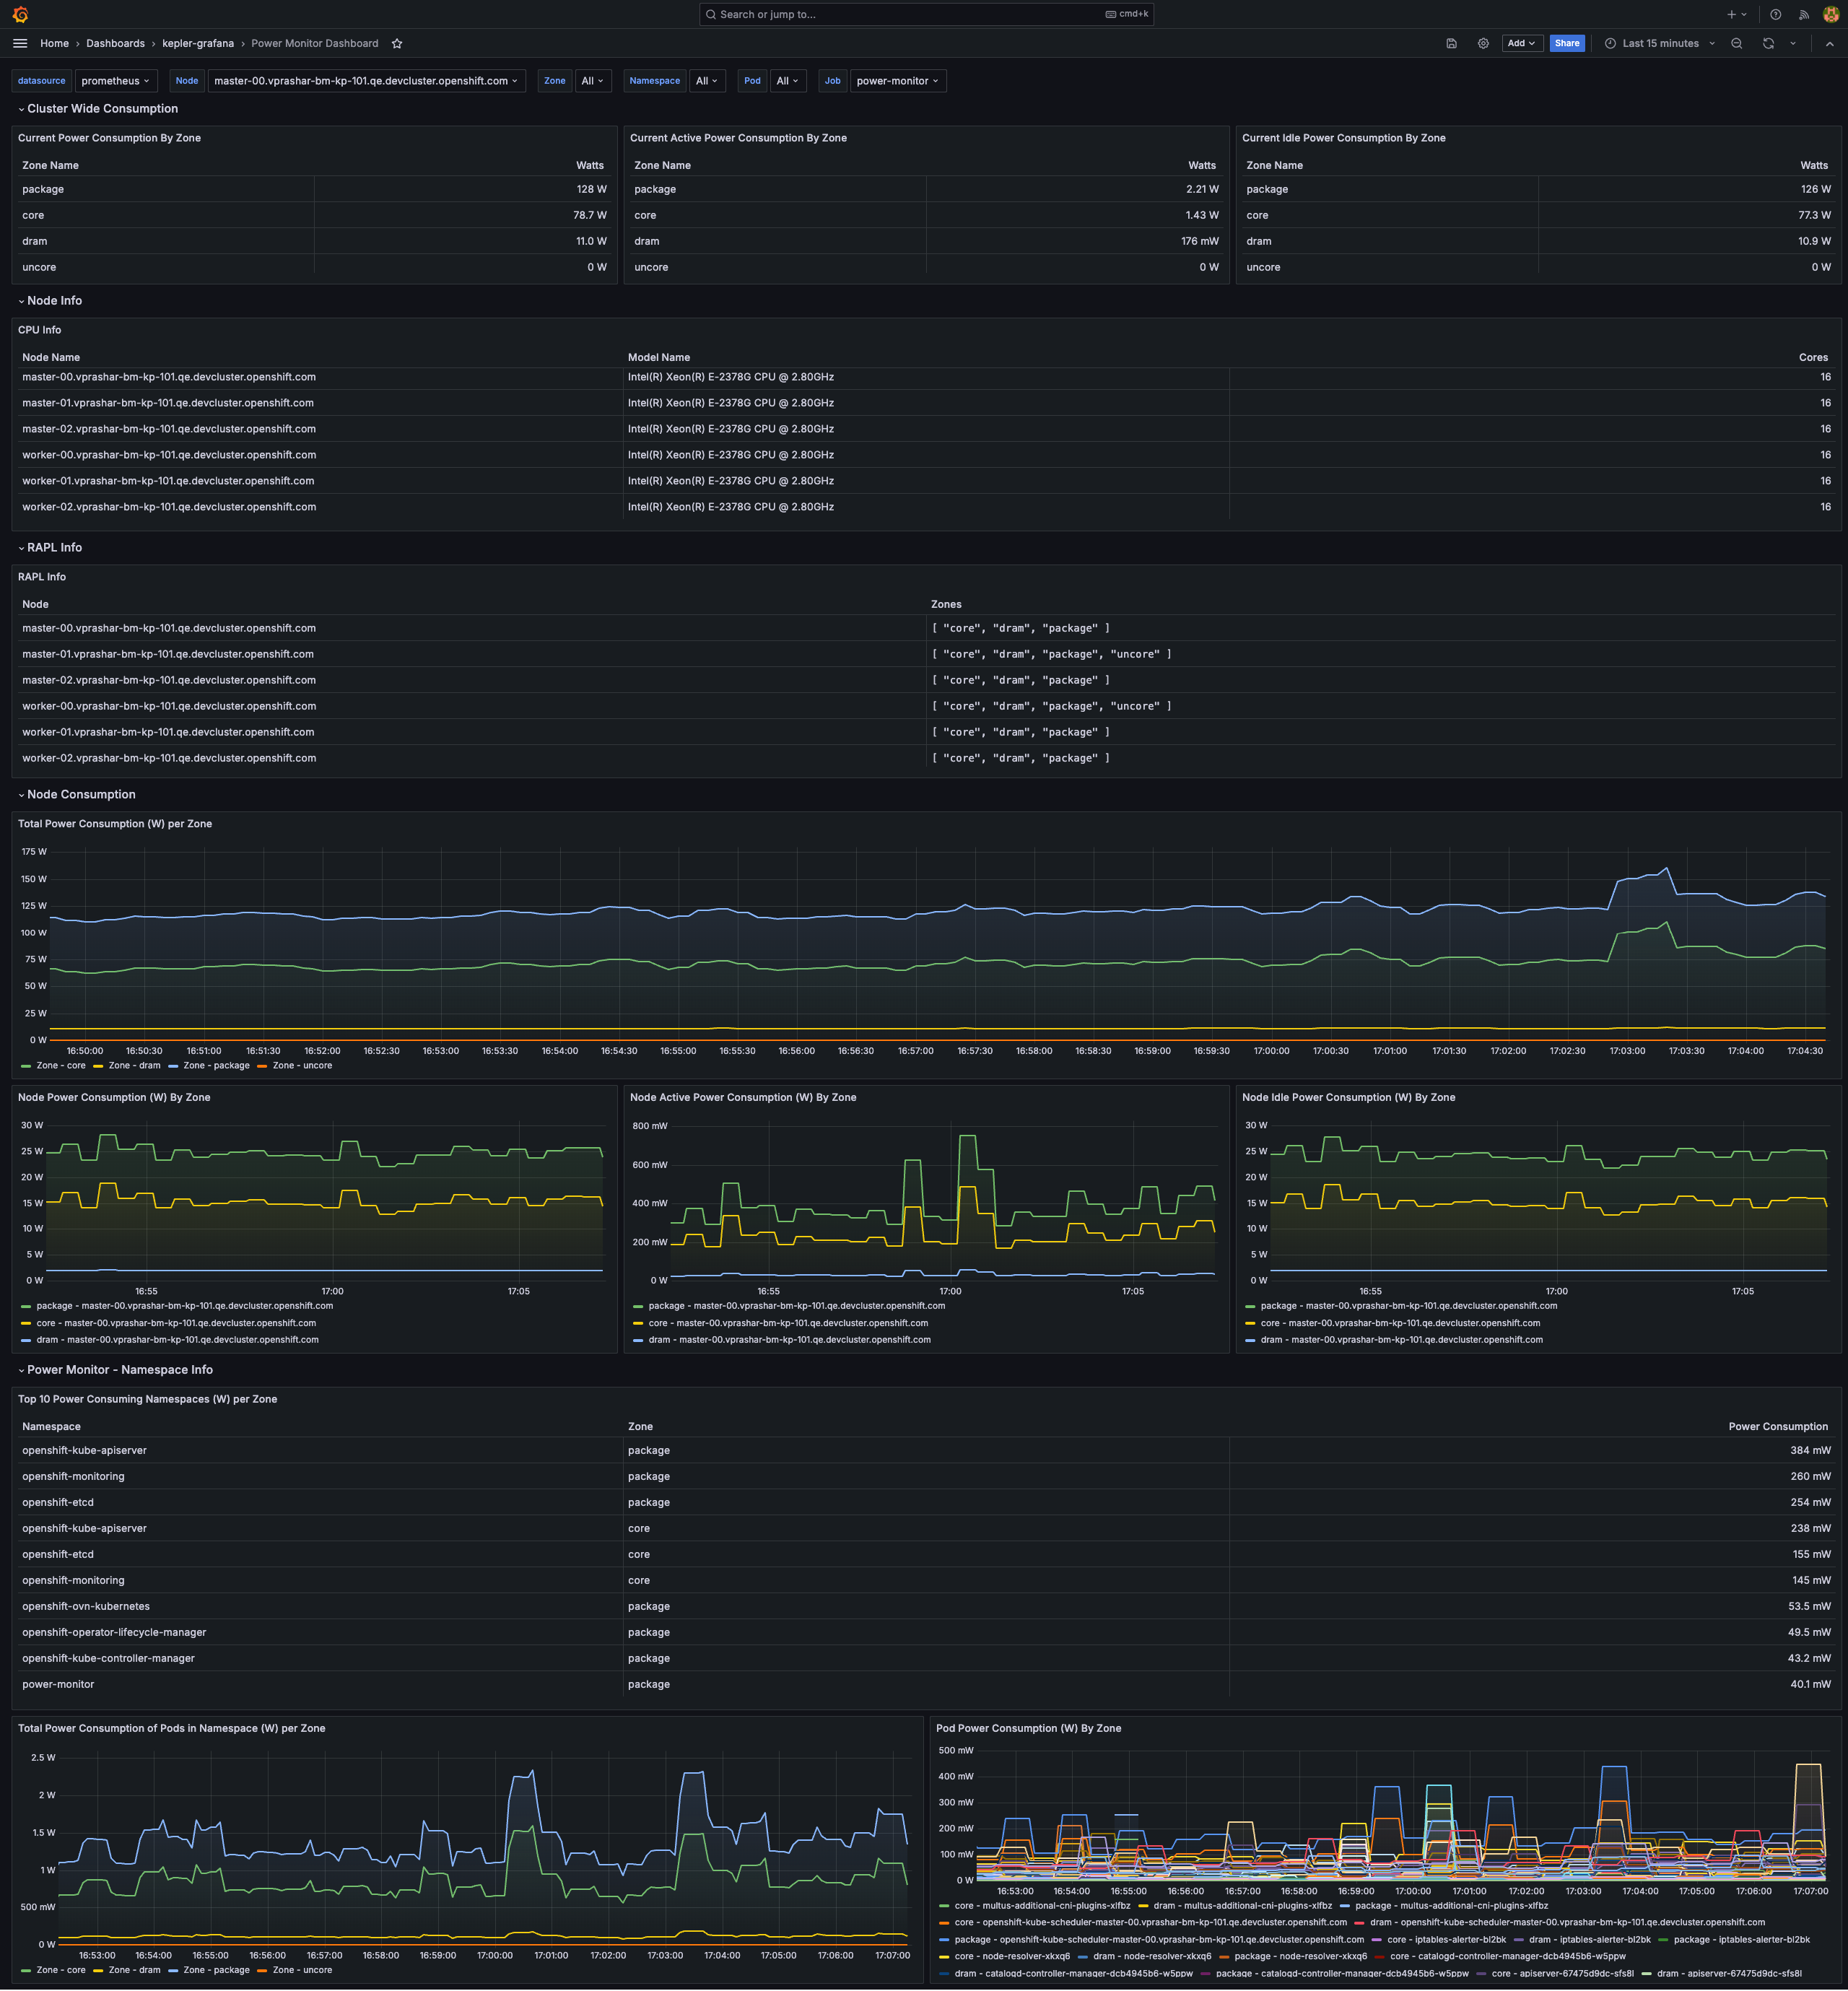This screenshot has width=1848, height=1991.
Task: Sort CPU Info table by Model Name
Action: [659, 357]
